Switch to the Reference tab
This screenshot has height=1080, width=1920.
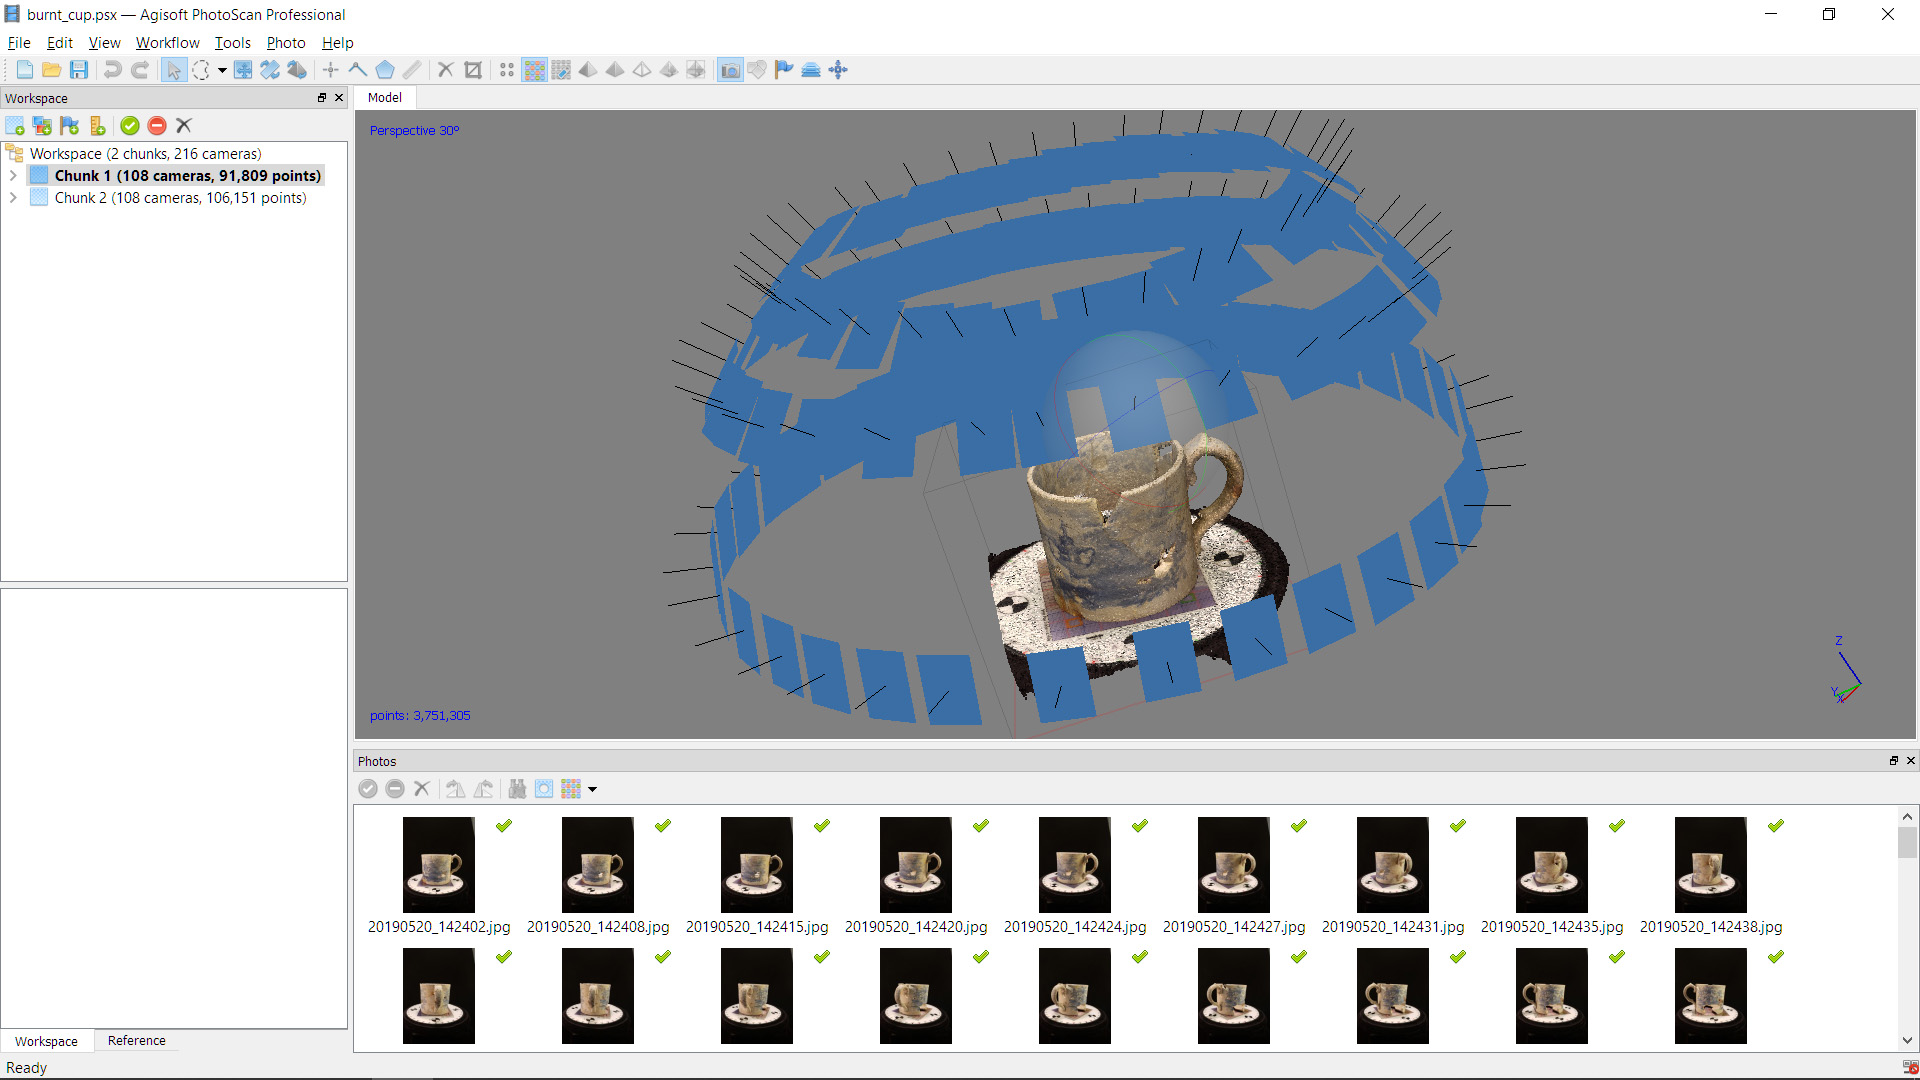tap(136, 1041)
